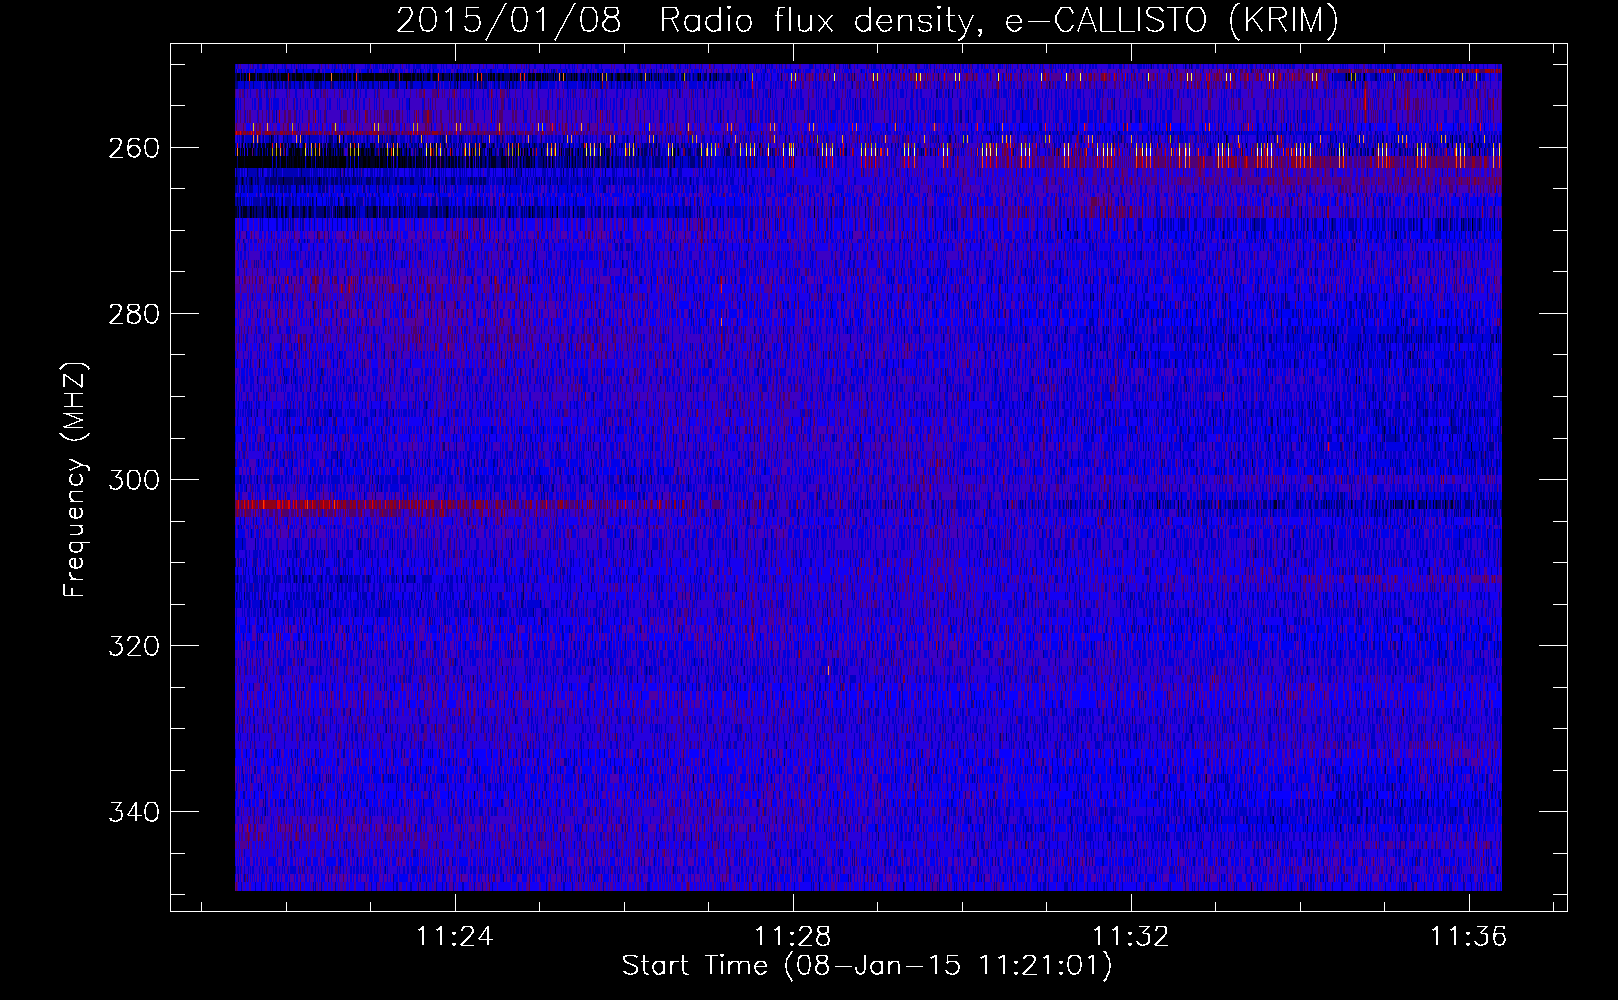Screen dimensions: 1618x1000
Task: Select the "Frequency (MHZ)" y-axis label
Action: [x=75, y=480]
